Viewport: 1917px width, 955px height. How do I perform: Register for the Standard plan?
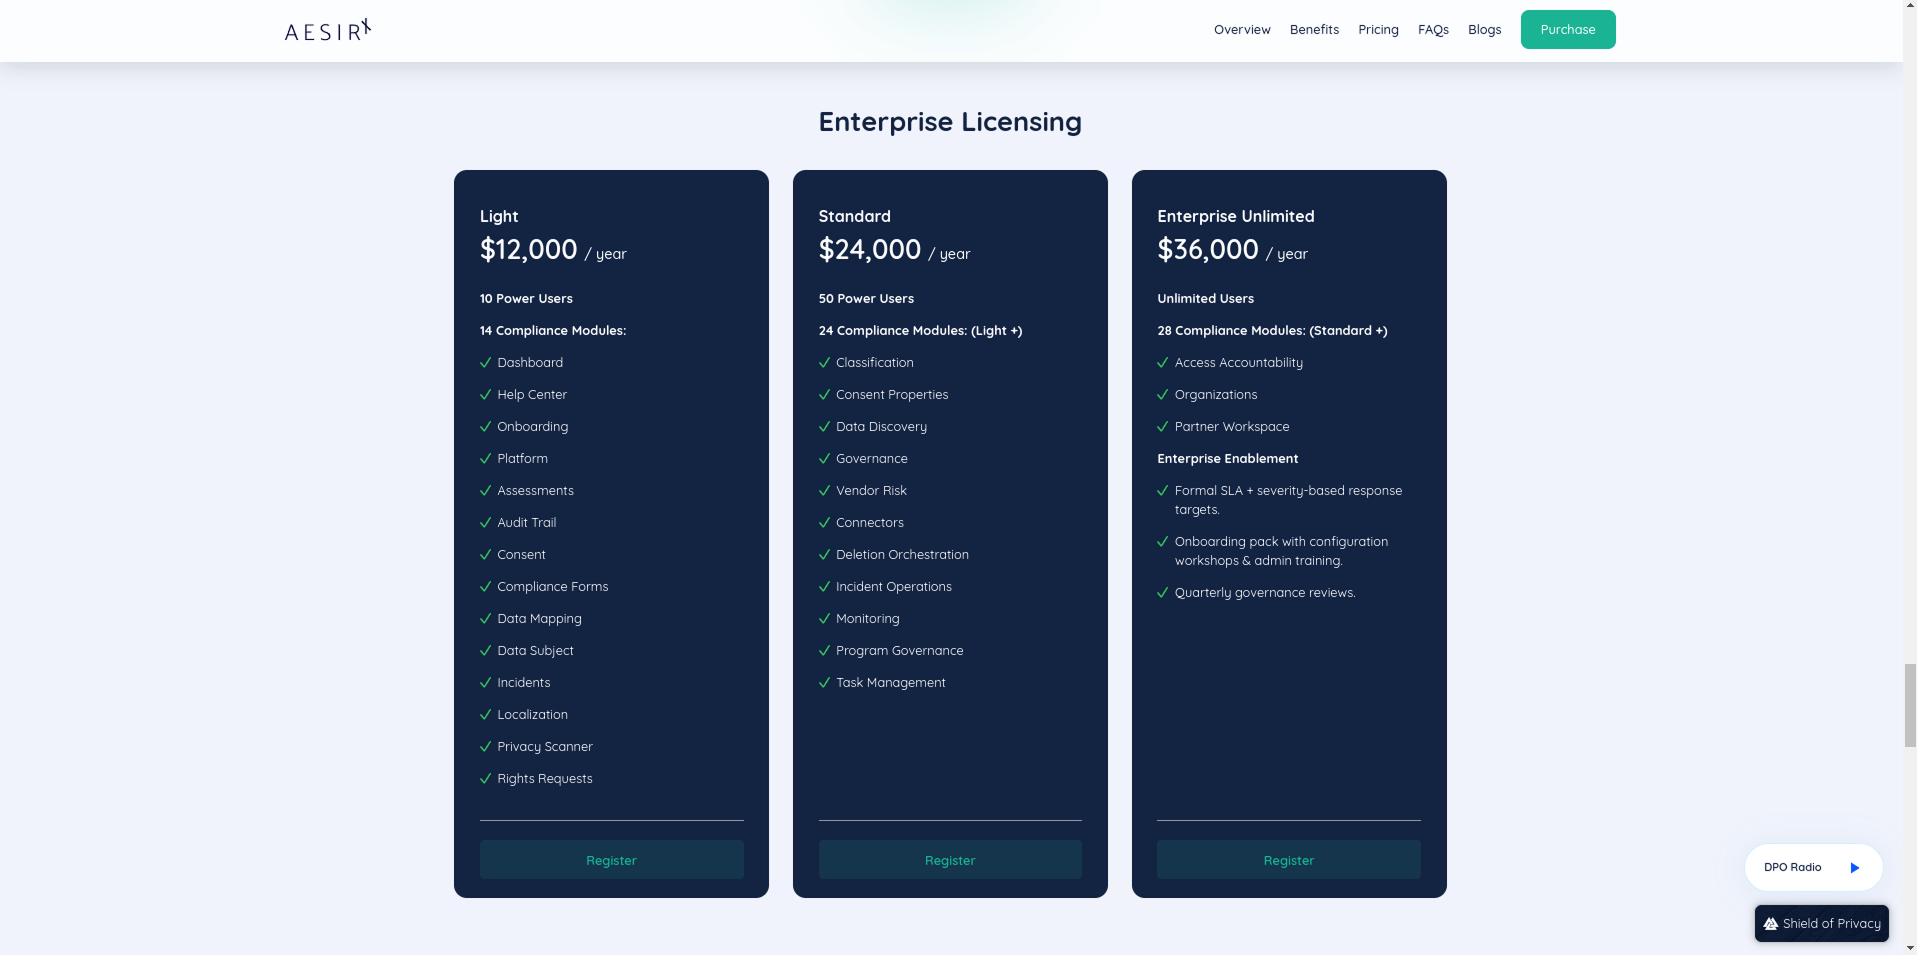(x=950, y=860)
